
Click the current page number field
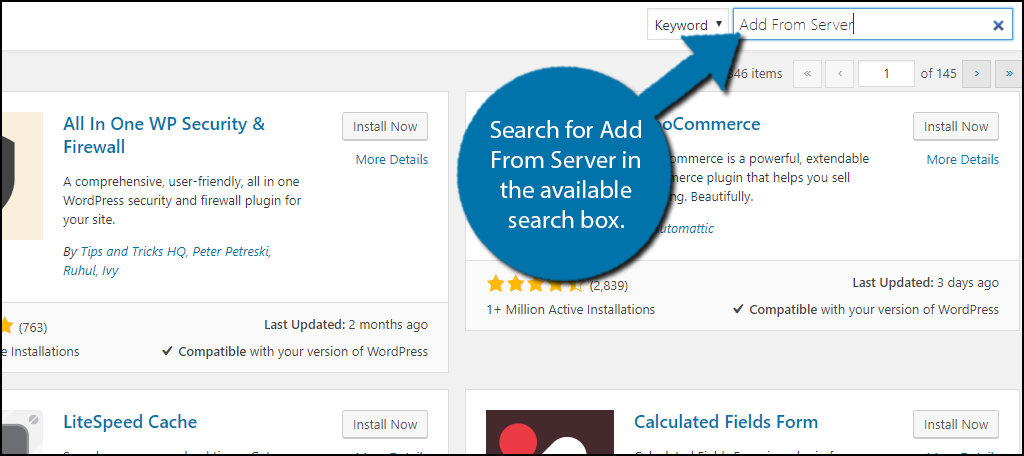point(885,74)
